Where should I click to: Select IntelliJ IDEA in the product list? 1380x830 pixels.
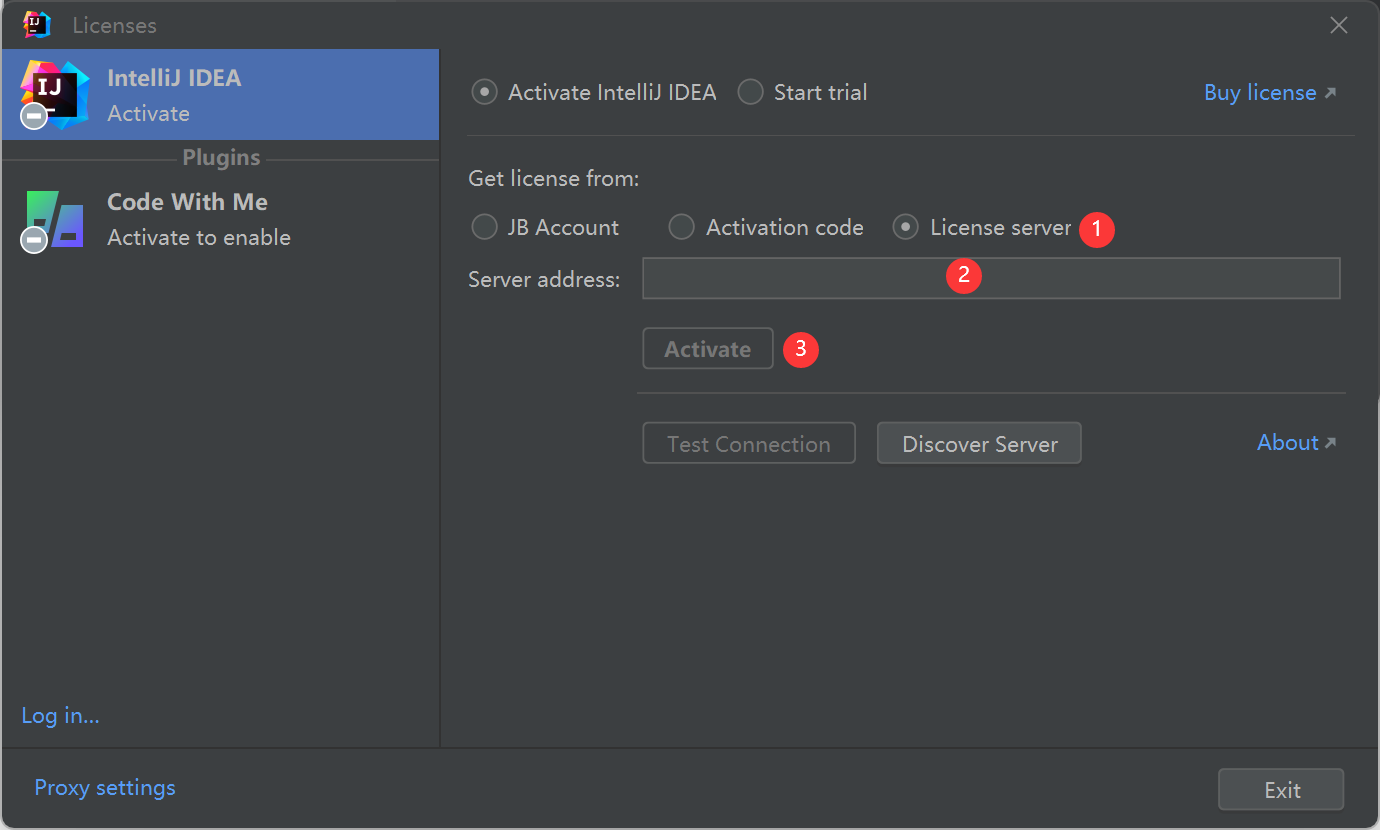click(x=220, y=95)
